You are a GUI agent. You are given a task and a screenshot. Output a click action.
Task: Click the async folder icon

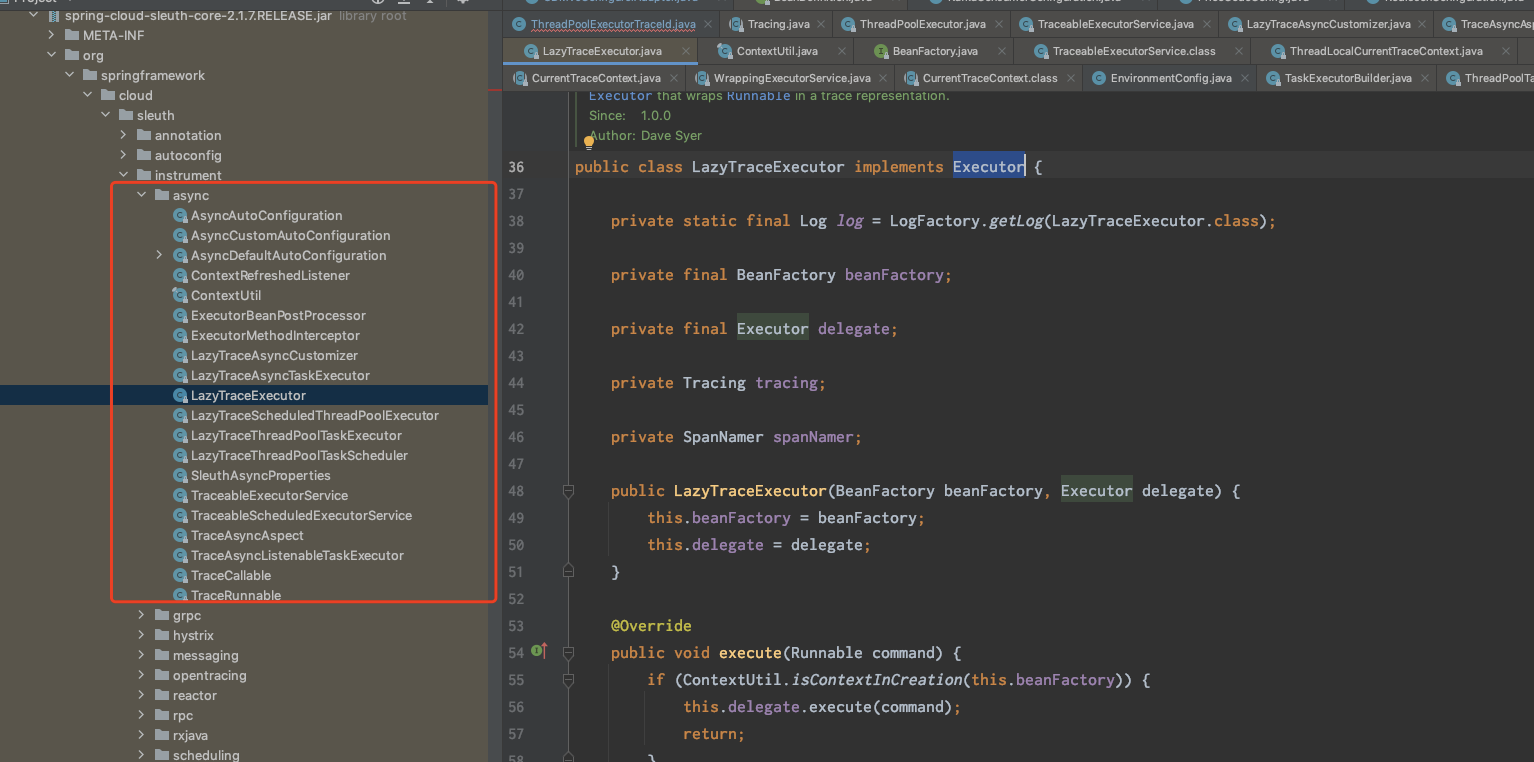(x=162, y=196)
